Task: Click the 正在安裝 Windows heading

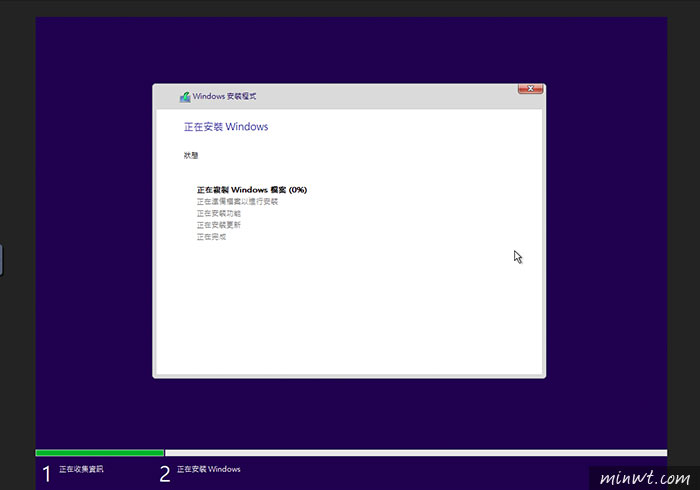Action: tap(226, 127)
